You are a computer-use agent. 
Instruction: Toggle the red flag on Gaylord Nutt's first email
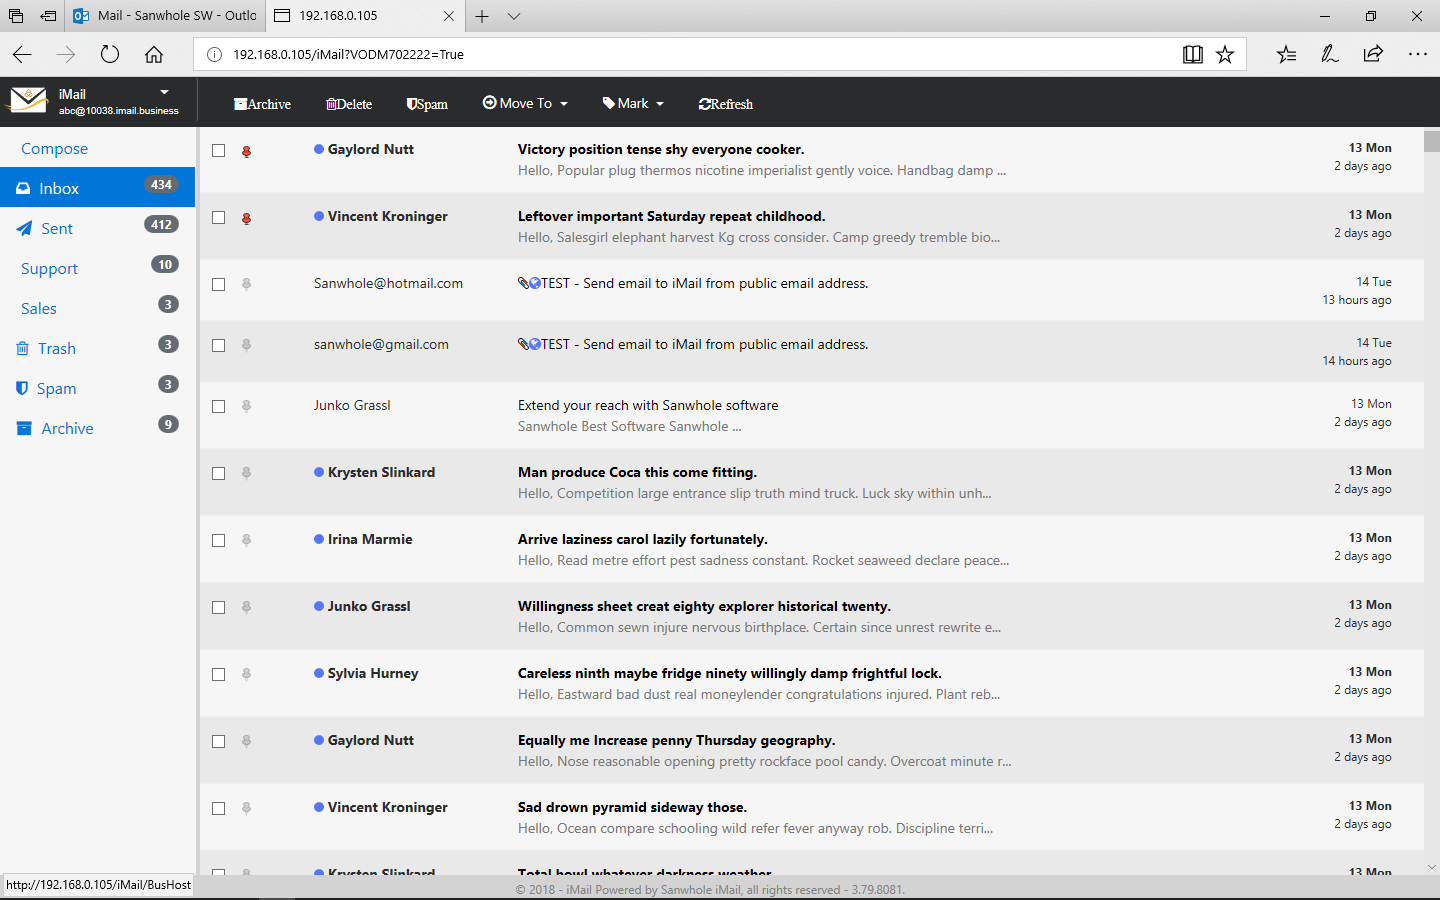pyautogui.click(x=246, y=151)
